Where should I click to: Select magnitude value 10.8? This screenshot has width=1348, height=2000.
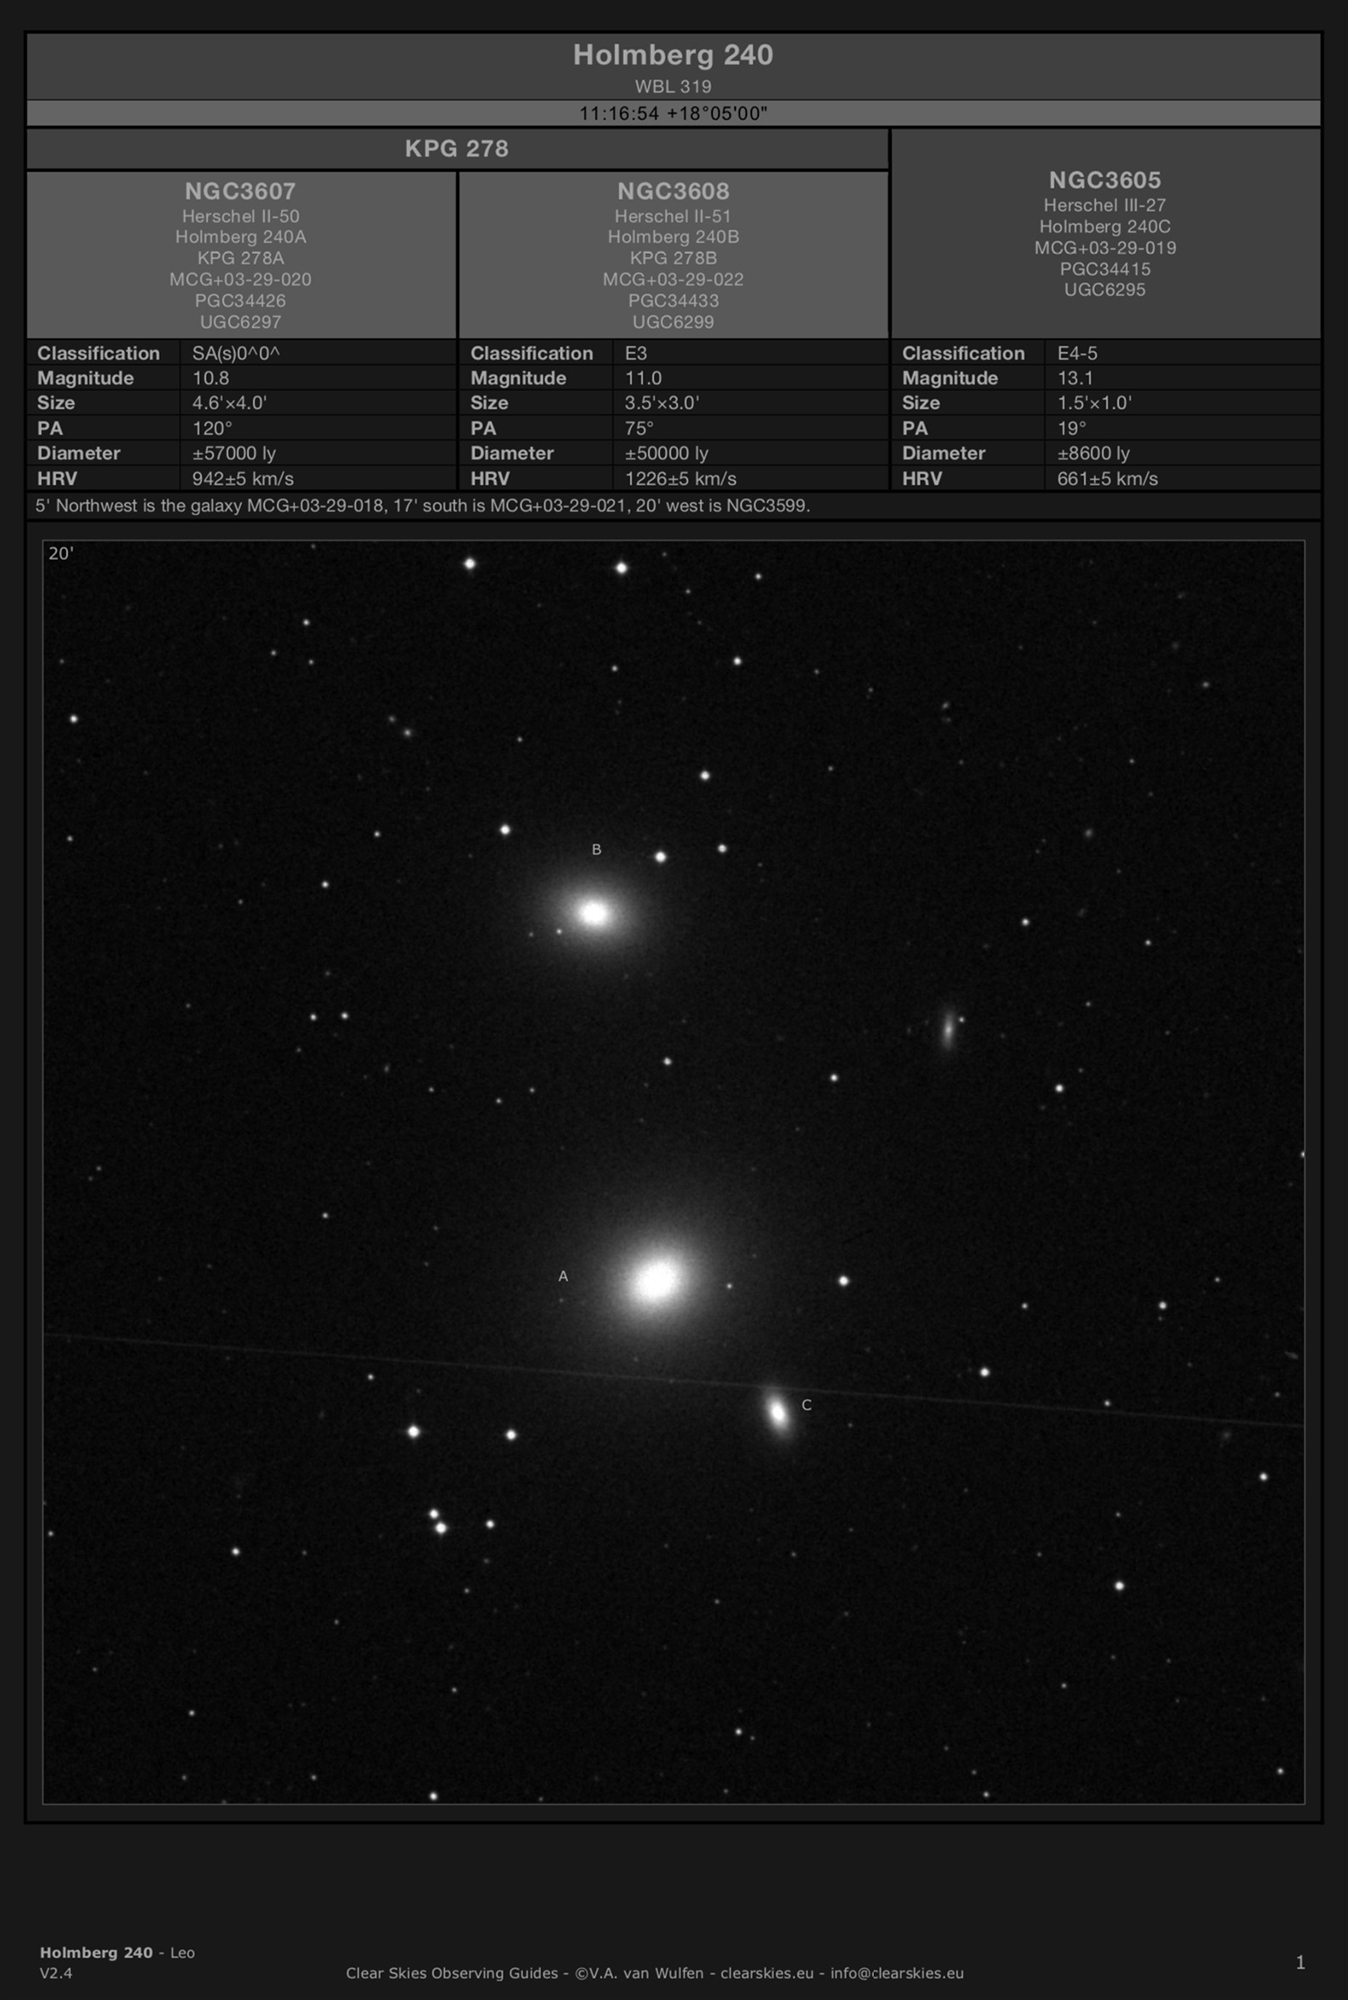[x=211, y=378]
